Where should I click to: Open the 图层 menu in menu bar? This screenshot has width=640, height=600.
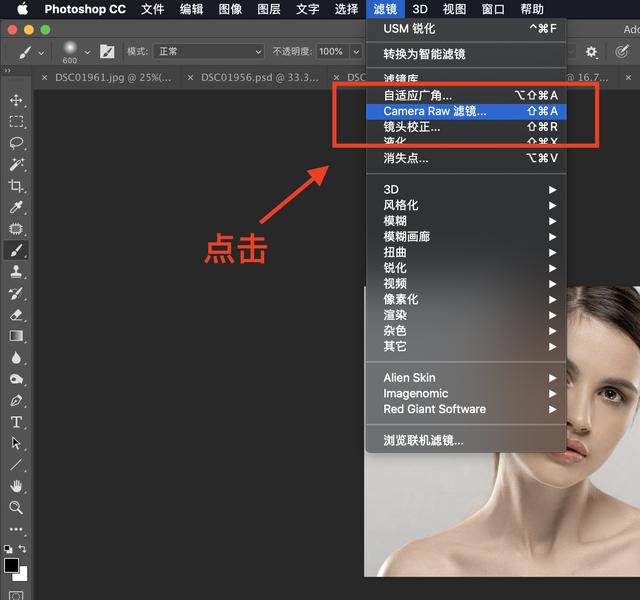coord(269,9)
